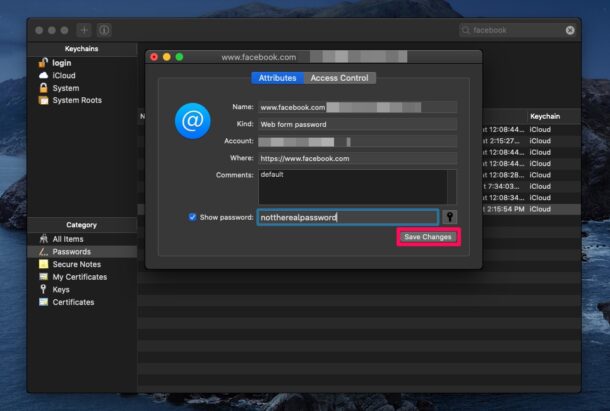The height and width of the screenshot is (411, 610).
Task: Click the blue @ item icon
Action: coord(193,121)
